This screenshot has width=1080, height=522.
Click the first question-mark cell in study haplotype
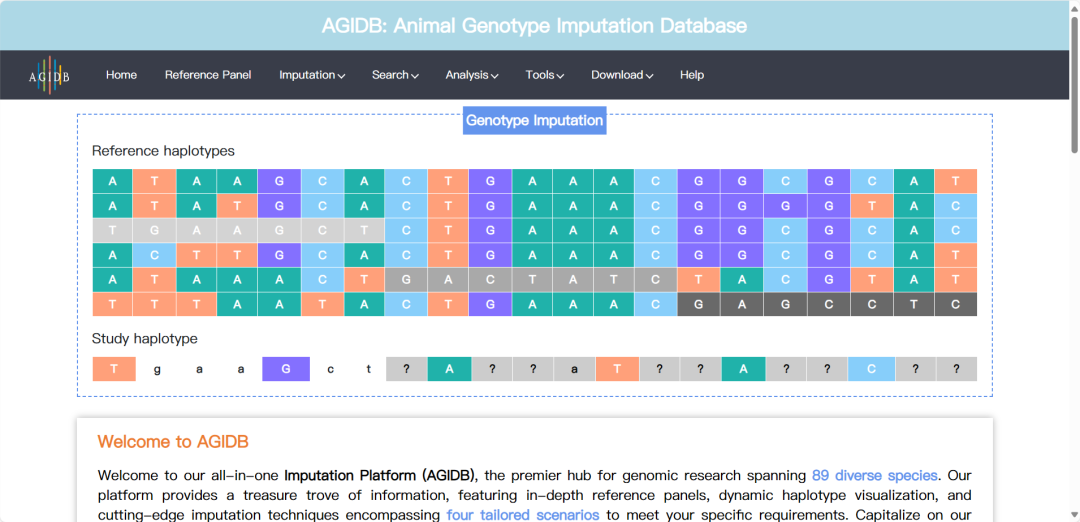[x=407, y=369]
